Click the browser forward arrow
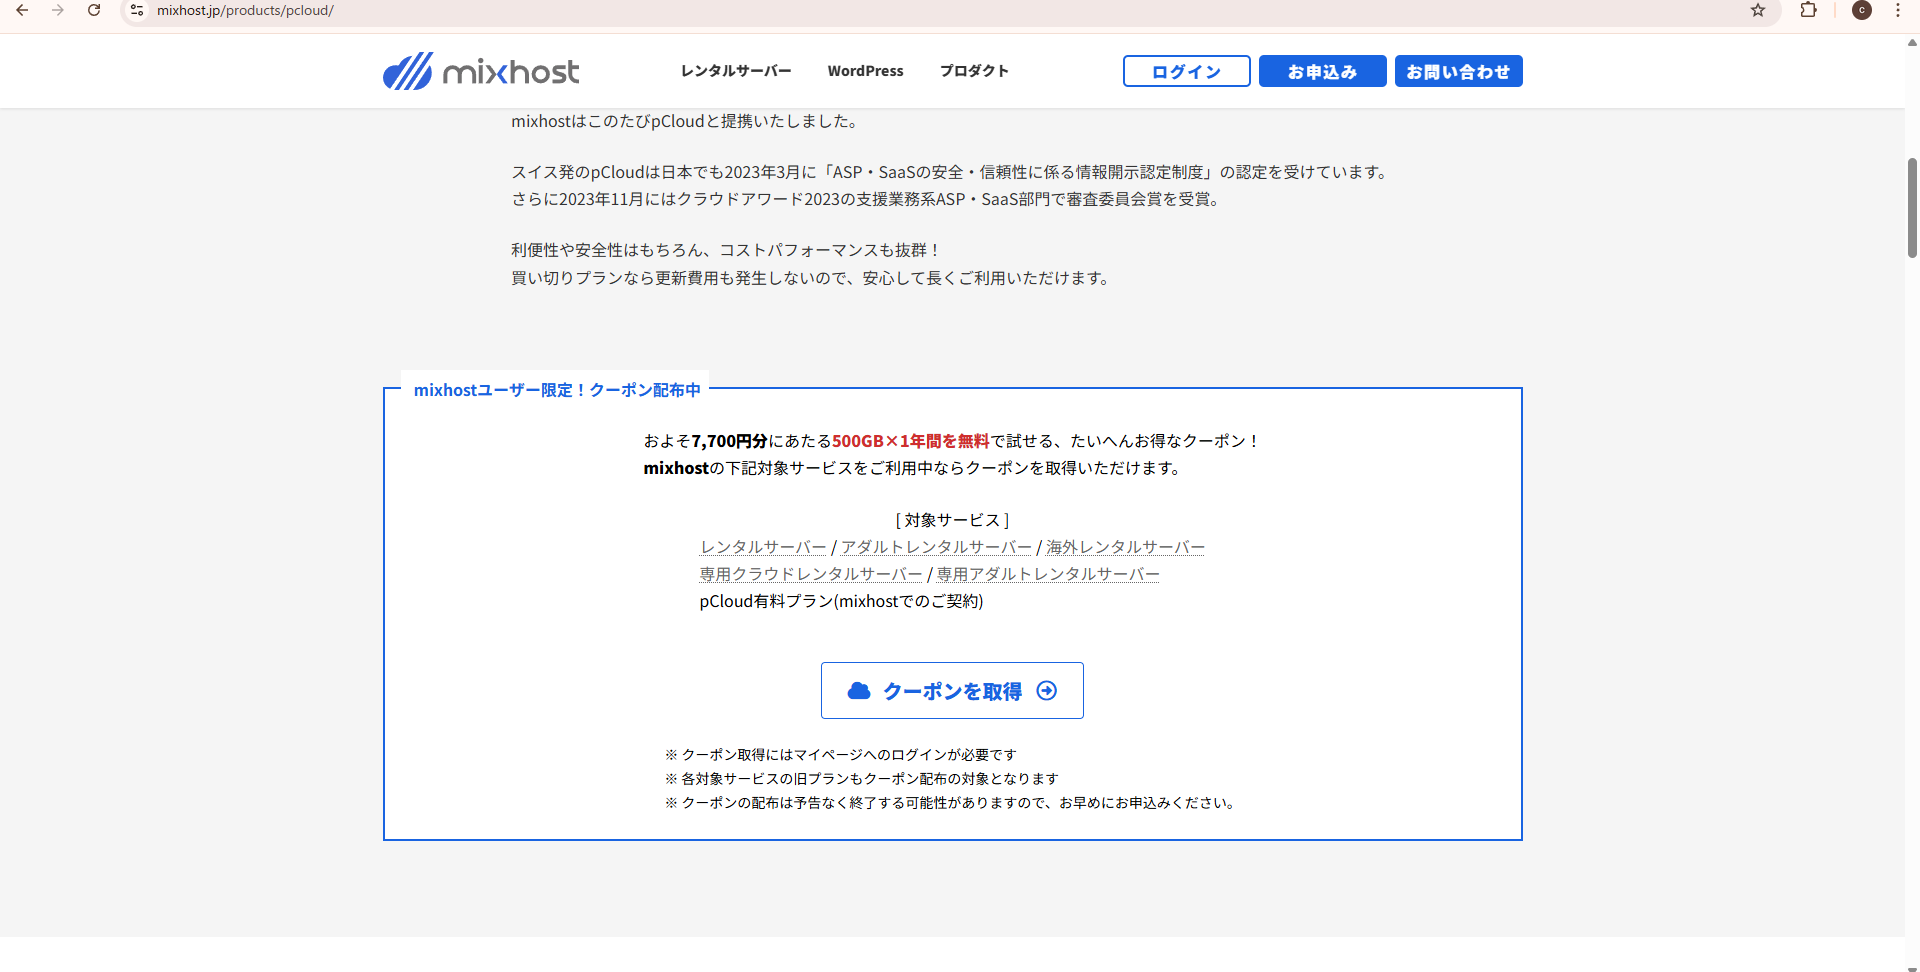 point(58,10)
